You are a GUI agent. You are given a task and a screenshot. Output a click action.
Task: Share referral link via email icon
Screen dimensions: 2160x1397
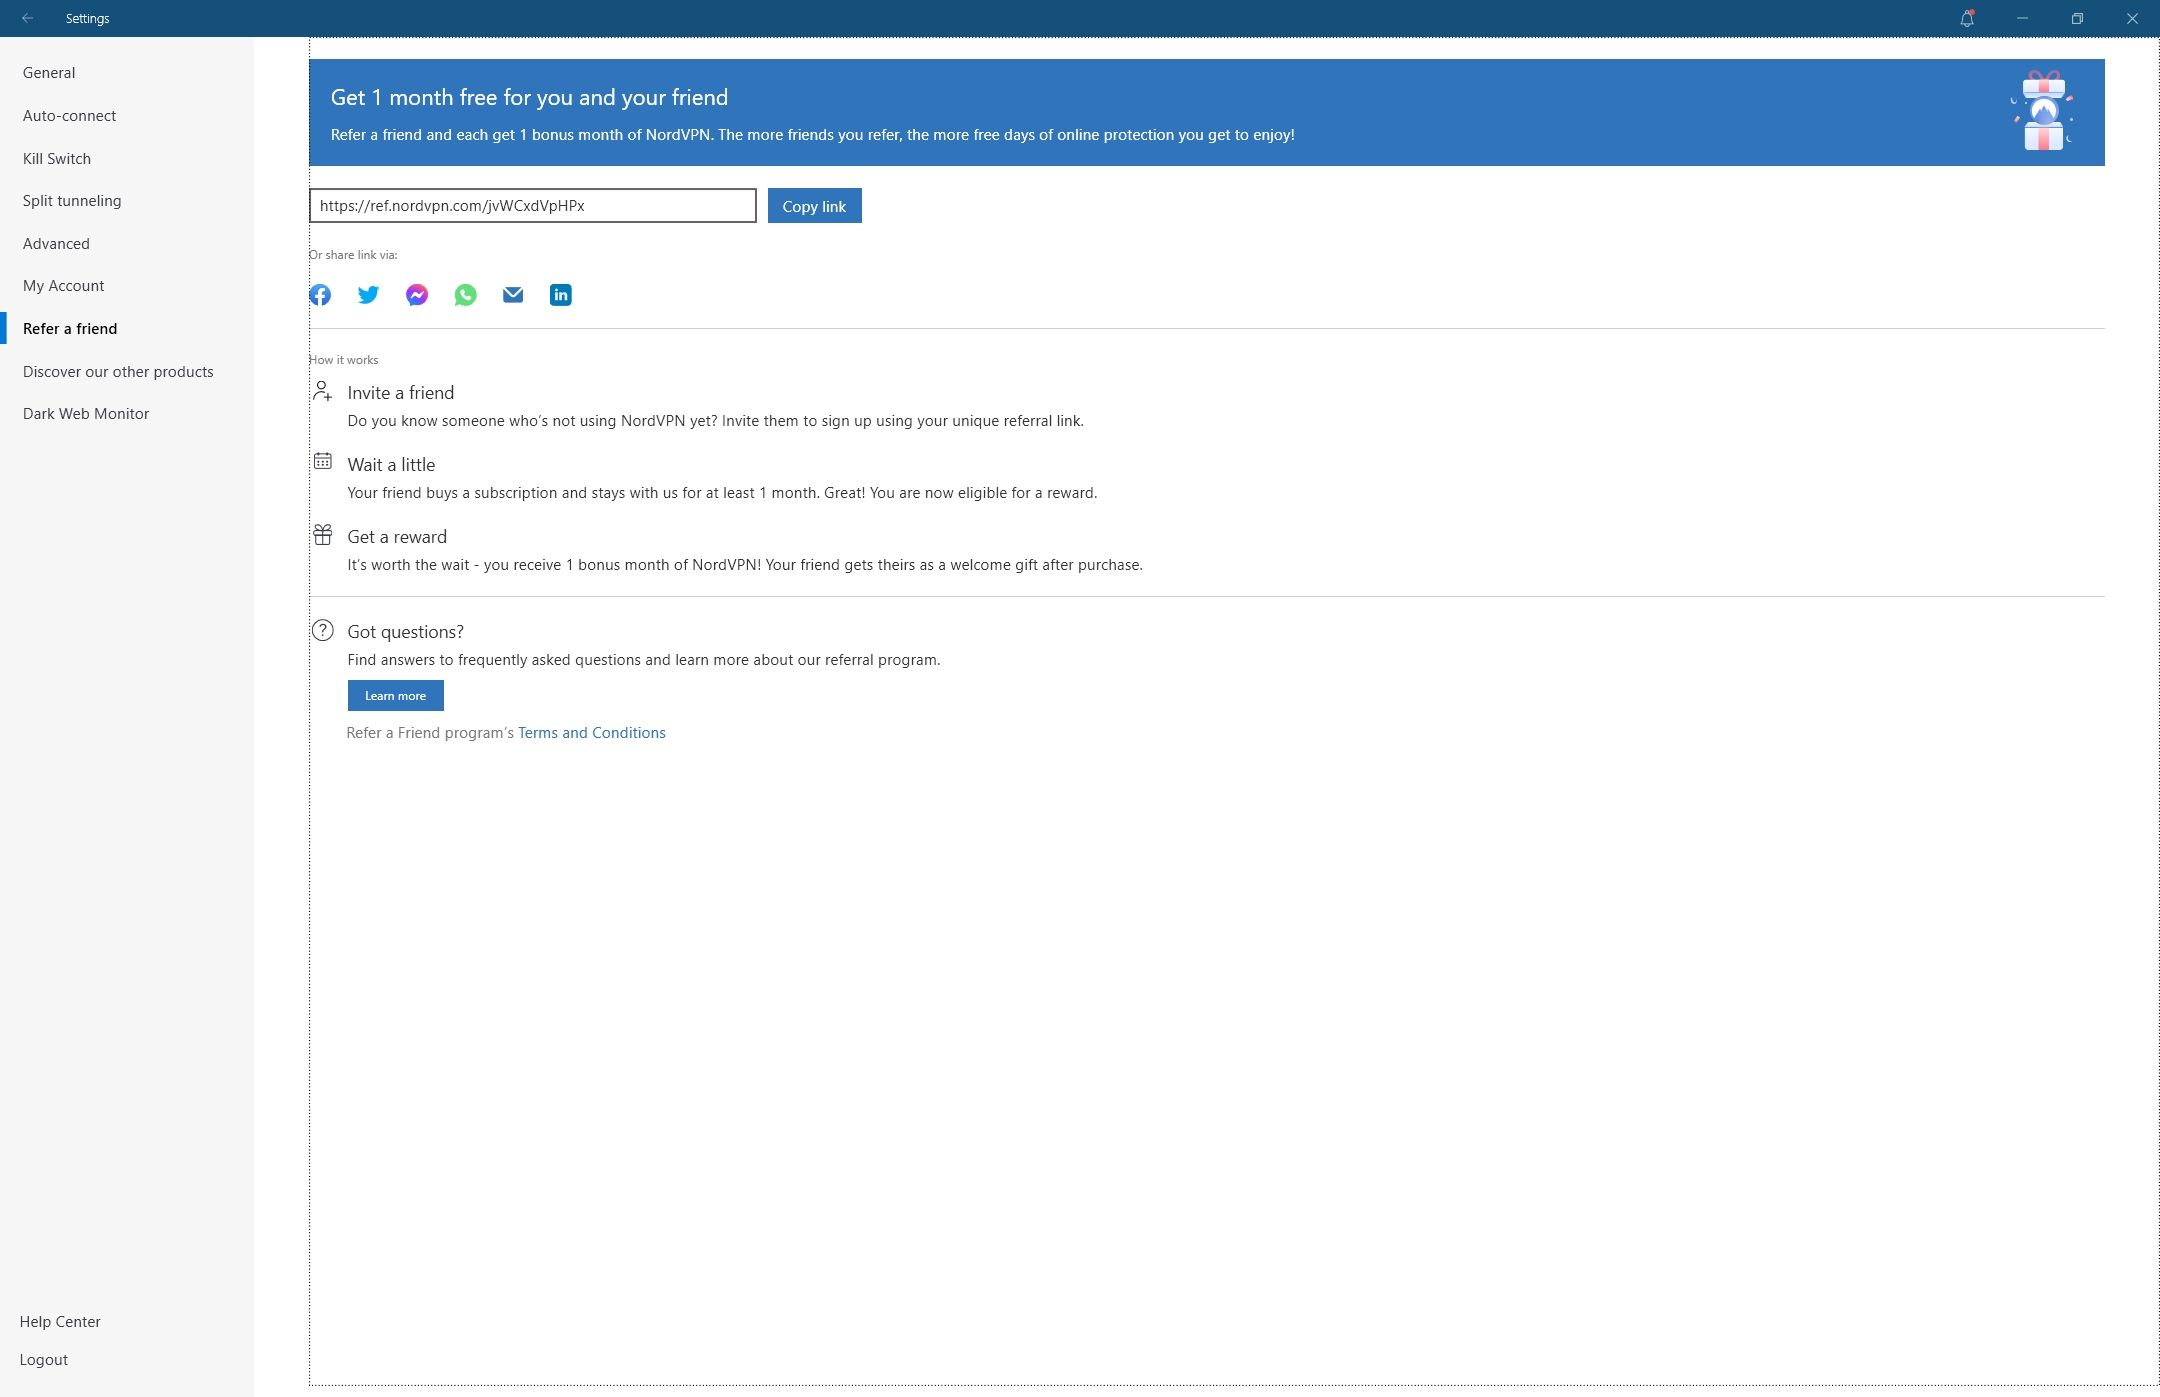pyautogui.click(x=513, y=295)
